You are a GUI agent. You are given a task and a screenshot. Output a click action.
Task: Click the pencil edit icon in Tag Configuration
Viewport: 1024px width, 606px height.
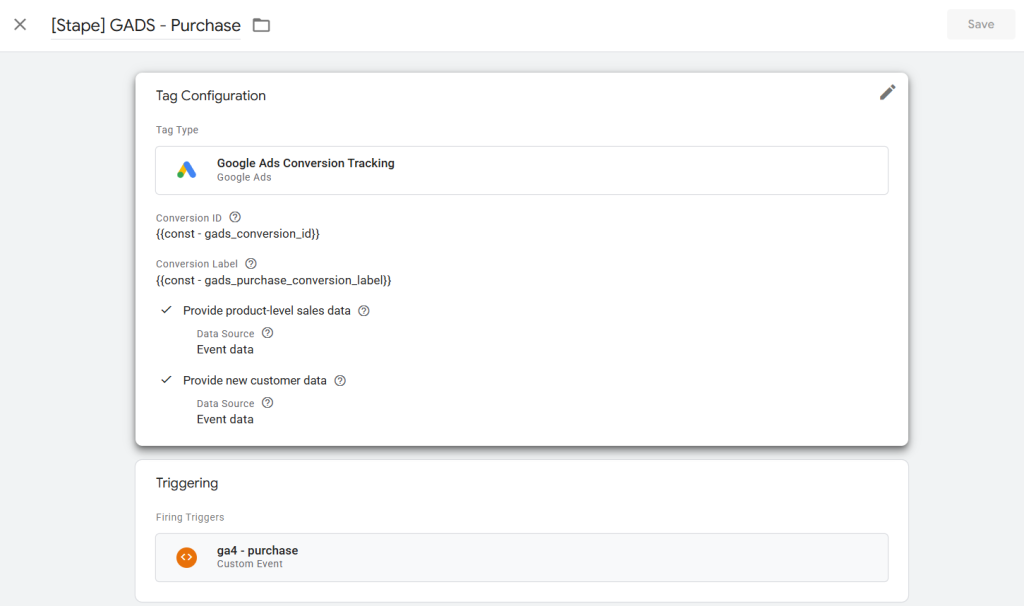887,93
